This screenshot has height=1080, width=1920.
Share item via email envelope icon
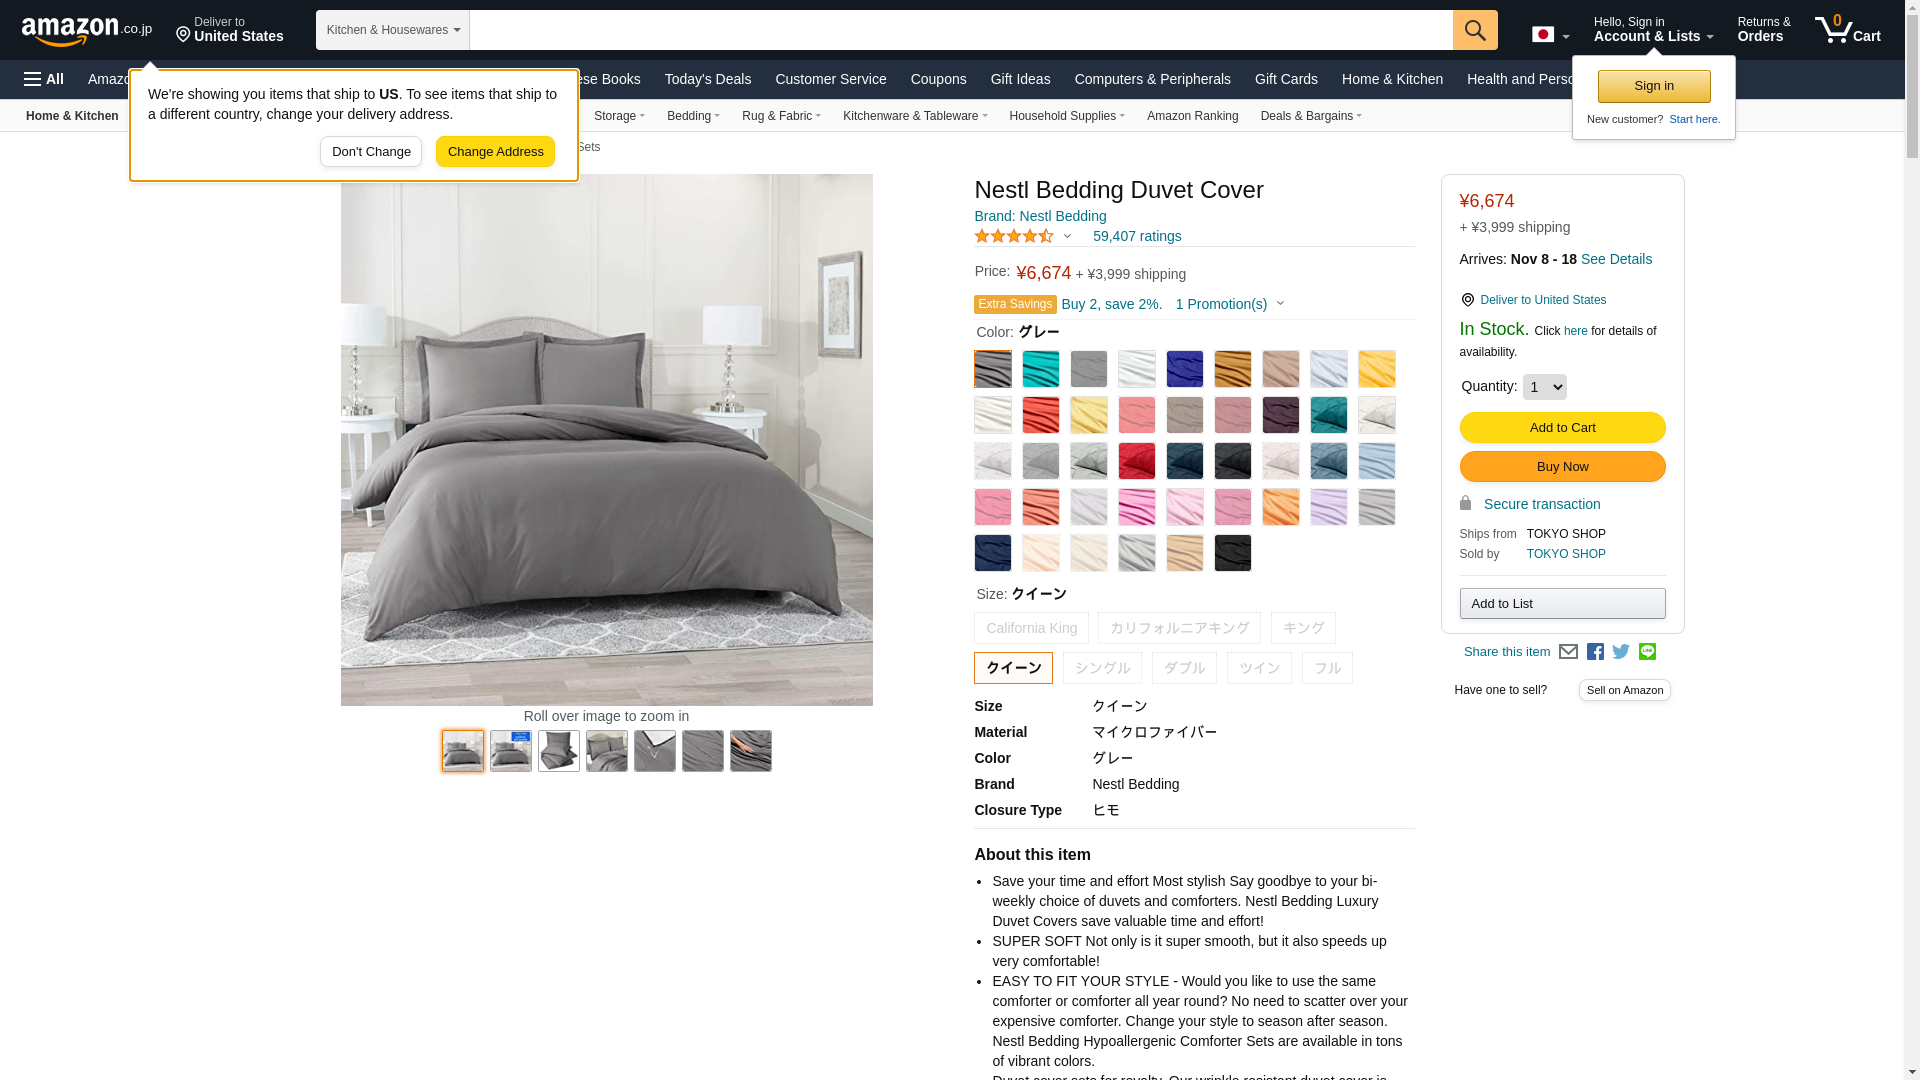[x=1568, y=652]
